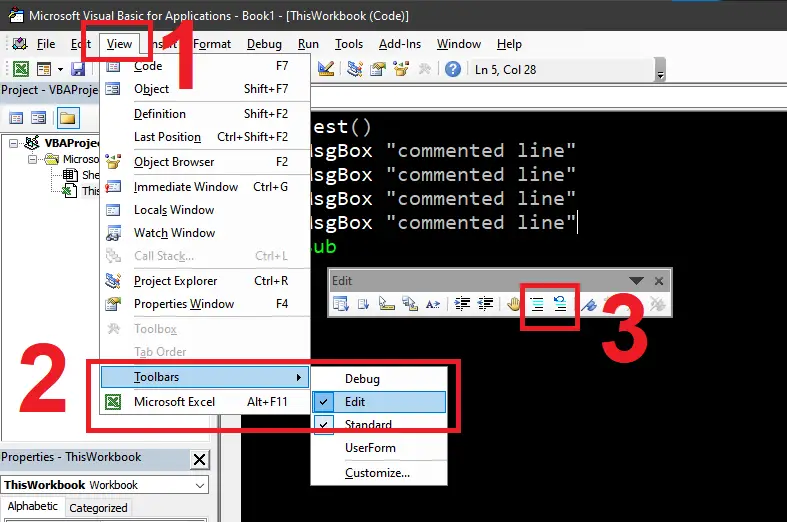Image resolution: width=787 pixels, height=522 pixels.
Task: Choose Project Explorer in View menu
Action: [x=206, y=281]
